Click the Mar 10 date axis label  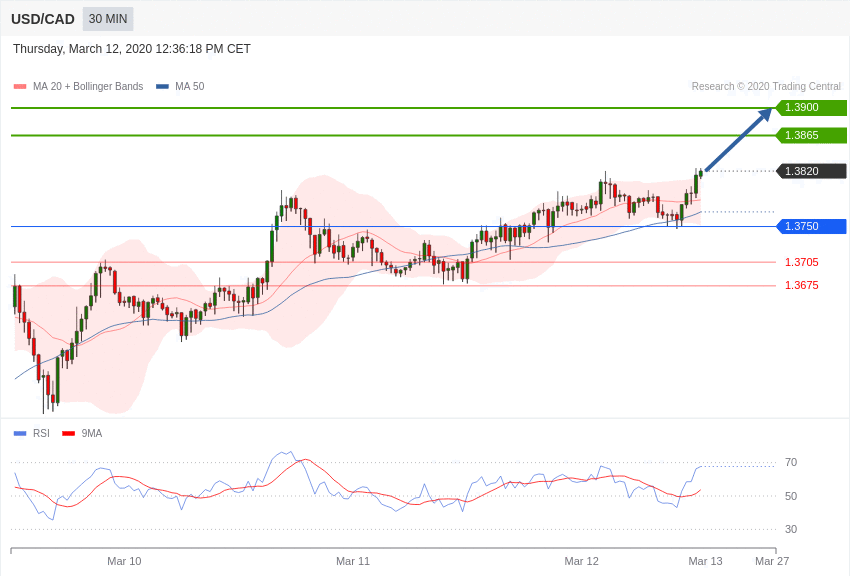point(124,561)
